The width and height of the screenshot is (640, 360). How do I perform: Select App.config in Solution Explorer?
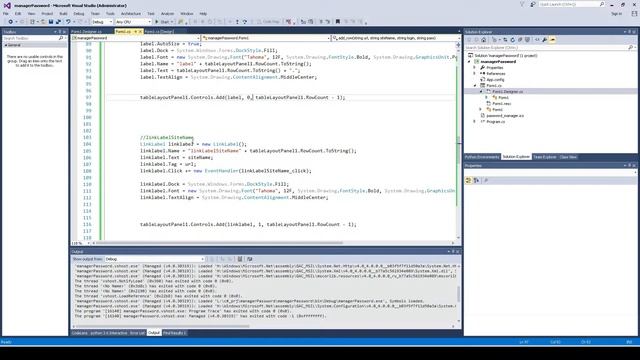[495, 80]
